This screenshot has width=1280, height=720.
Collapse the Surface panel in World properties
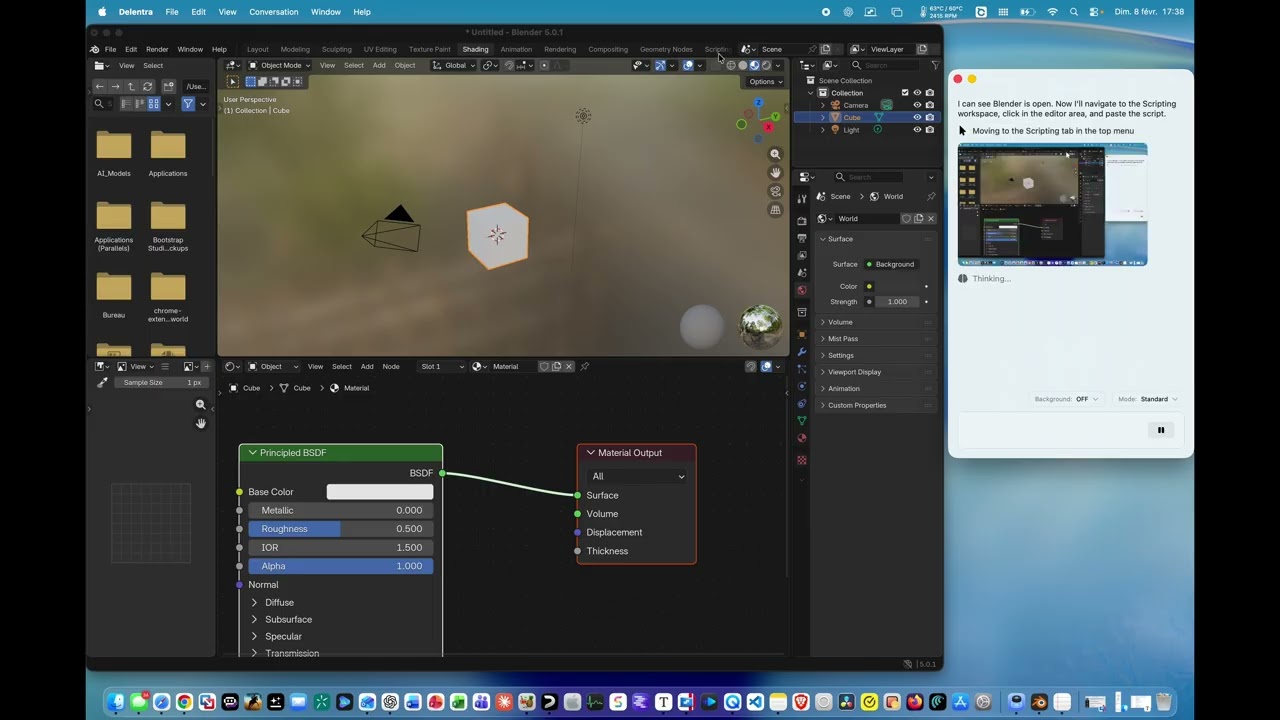coord(876,239)
